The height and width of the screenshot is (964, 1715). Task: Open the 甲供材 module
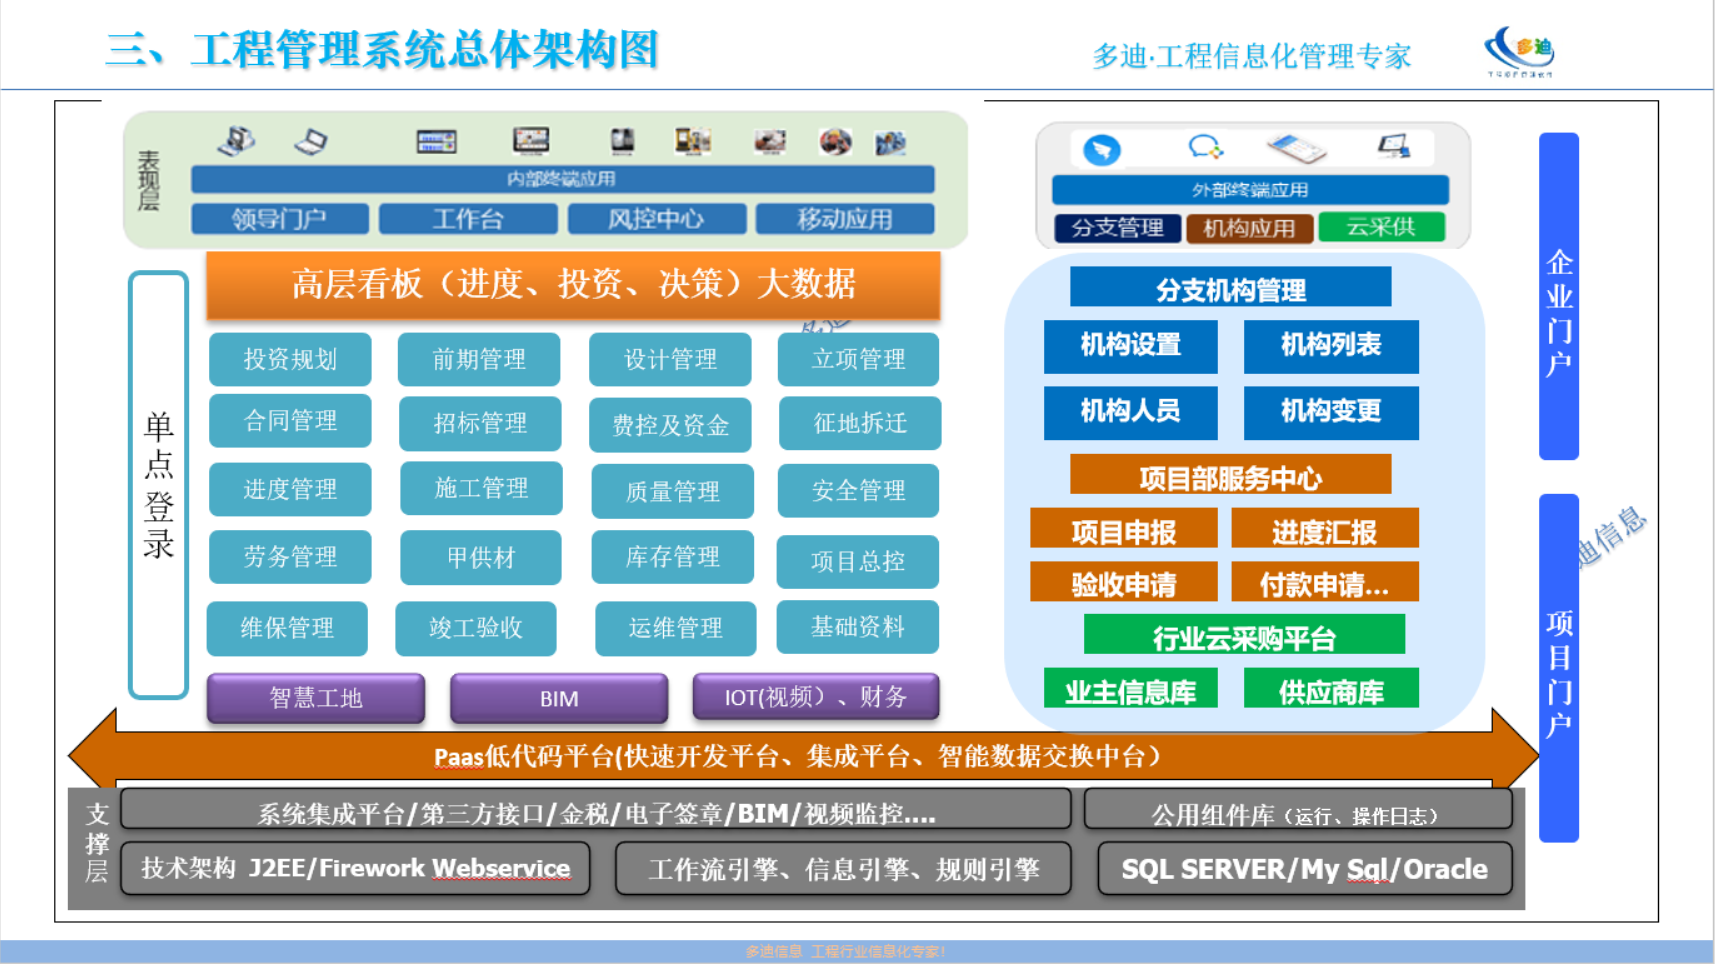pos(481,558)
